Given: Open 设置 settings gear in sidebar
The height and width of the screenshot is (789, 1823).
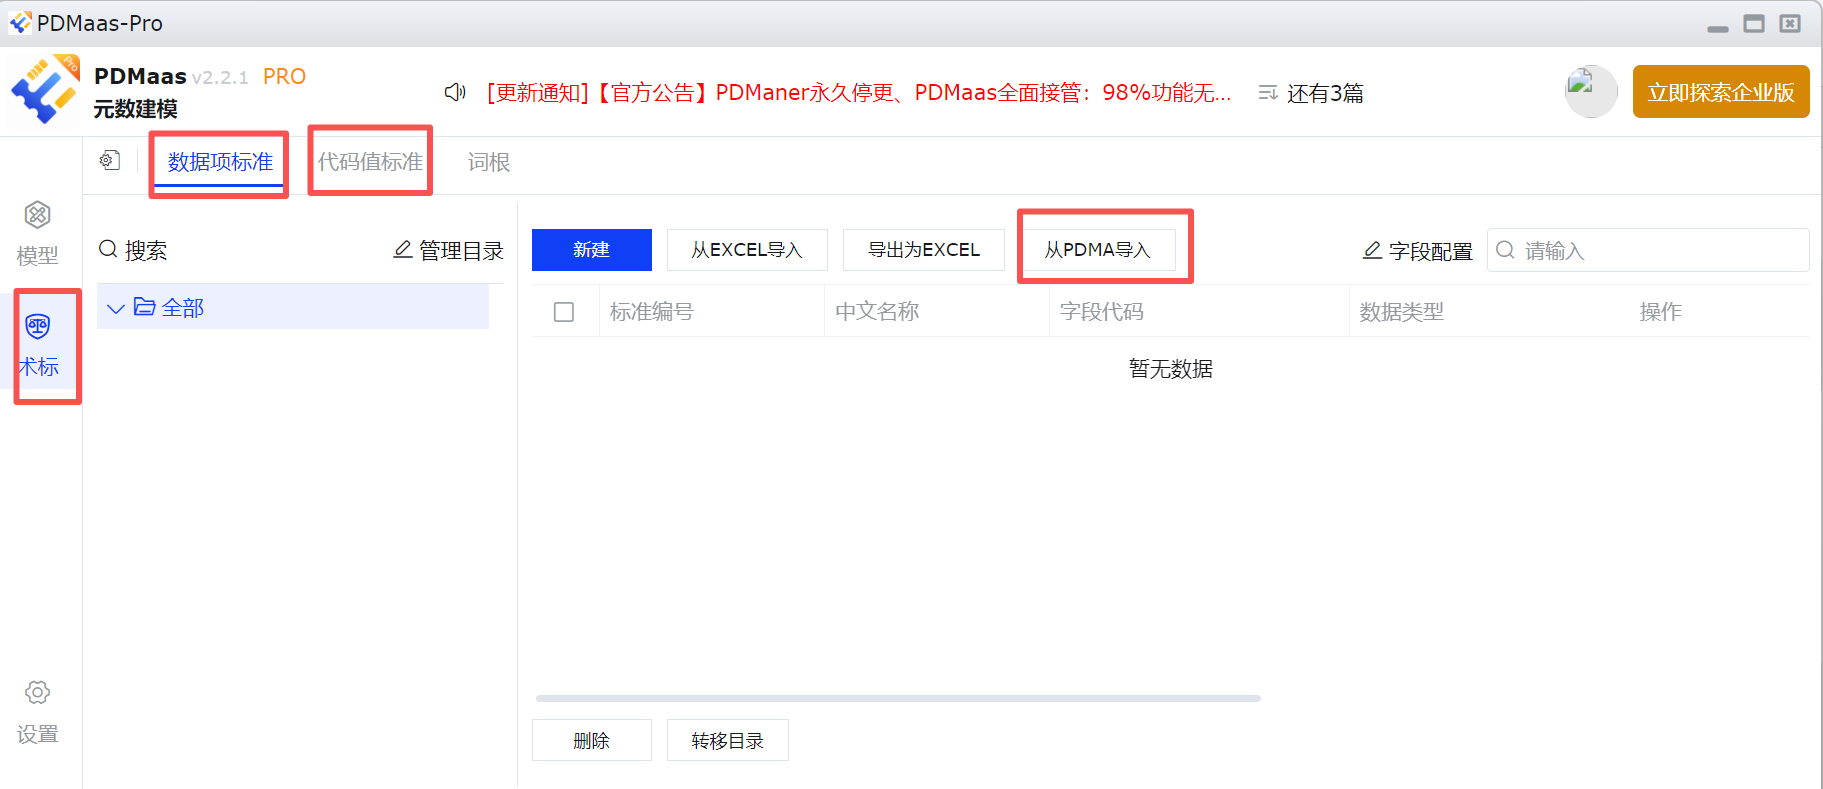Looking at the screenshot, I should click(x=38, y=693).
